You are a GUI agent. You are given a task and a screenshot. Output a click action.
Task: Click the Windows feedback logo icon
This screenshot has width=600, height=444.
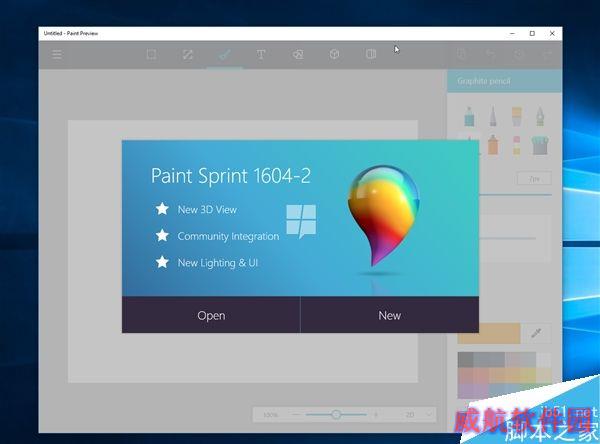[301, 221]
